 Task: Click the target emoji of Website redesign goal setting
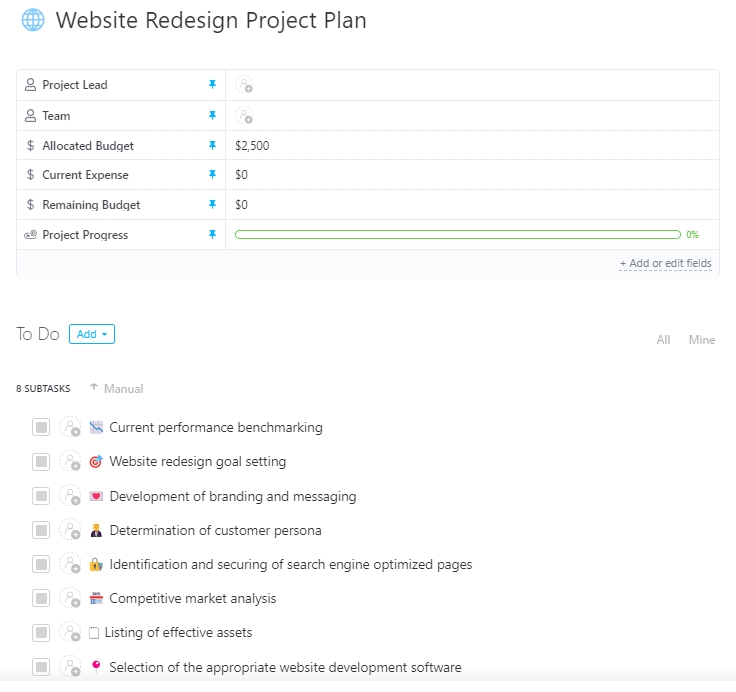pyautogui.click(x=96, y=461)
